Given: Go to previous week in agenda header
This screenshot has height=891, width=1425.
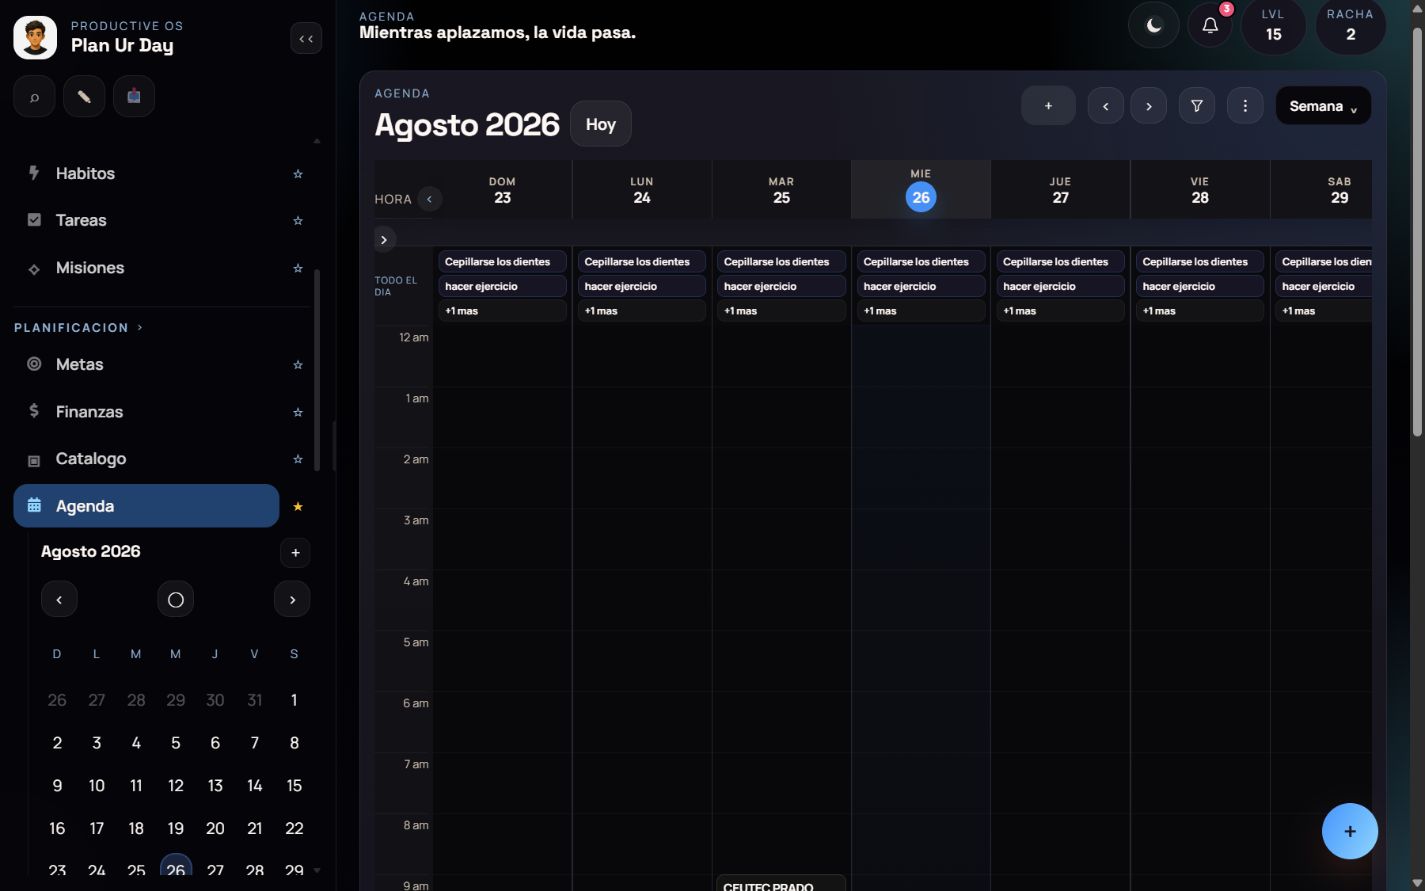Looking at the screenshot, I should pos(1105,106).
